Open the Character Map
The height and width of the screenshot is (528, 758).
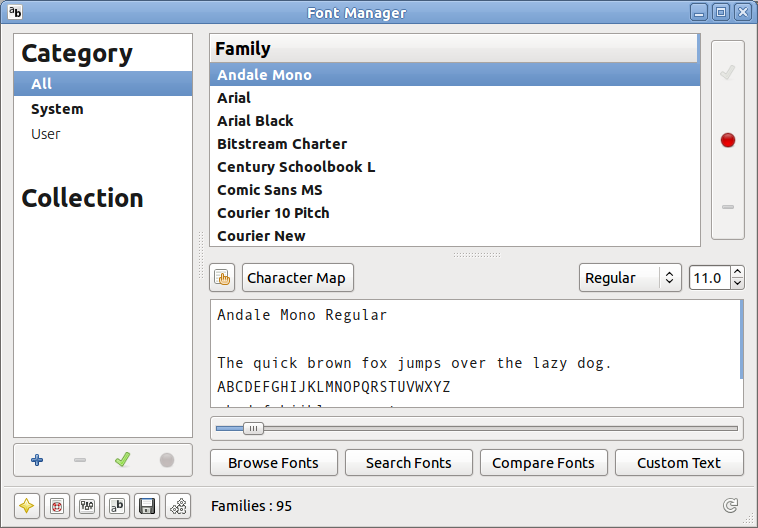click(x=298, y=278)
